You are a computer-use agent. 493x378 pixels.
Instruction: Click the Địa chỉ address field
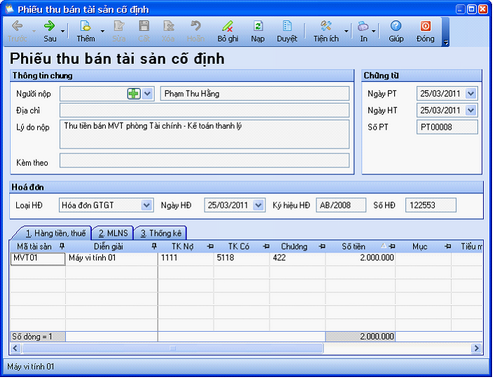coord(204,110)
